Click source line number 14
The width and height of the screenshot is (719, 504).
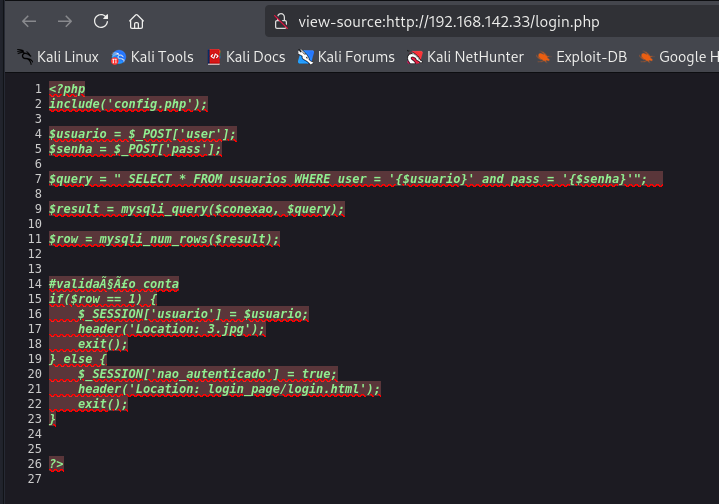pyautogui.click(x=35, y=284)
